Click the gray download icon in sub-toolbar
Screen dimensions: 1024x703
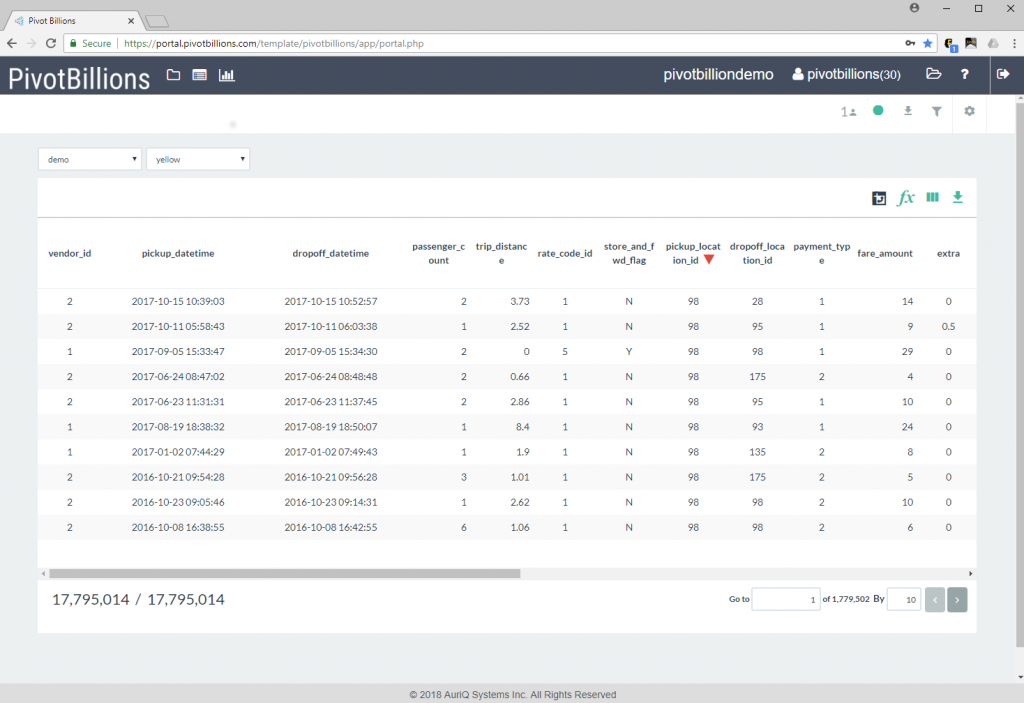point(908,111)
